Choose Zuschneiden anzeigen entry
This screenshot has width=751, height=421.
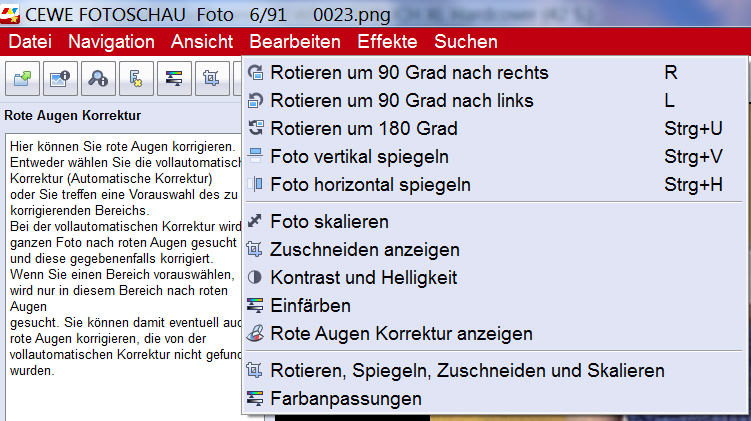click(495, 250)
